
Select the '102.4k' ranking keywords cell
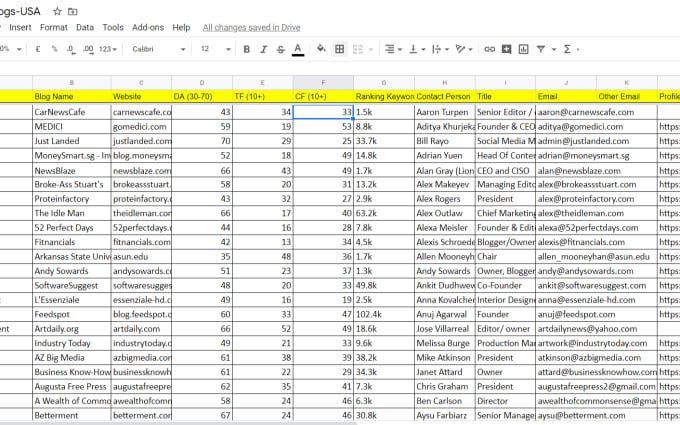pyautogui.click(x=384, y=314)
